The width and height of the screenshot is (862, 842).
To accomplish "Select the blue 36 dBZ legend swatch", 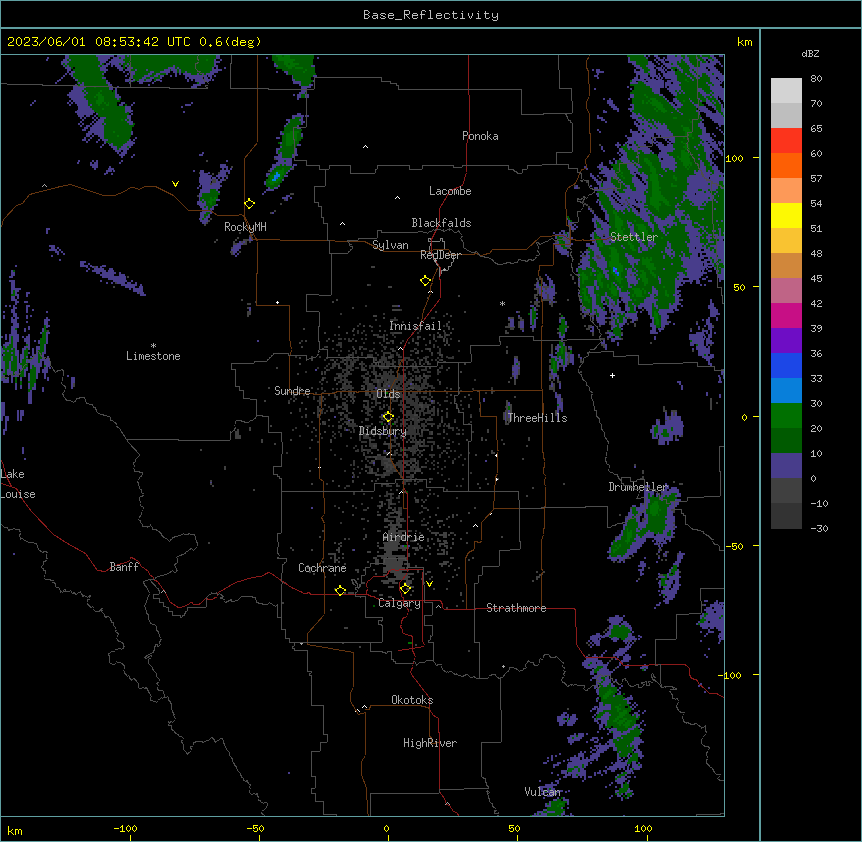I will click(x=786, y=365).
